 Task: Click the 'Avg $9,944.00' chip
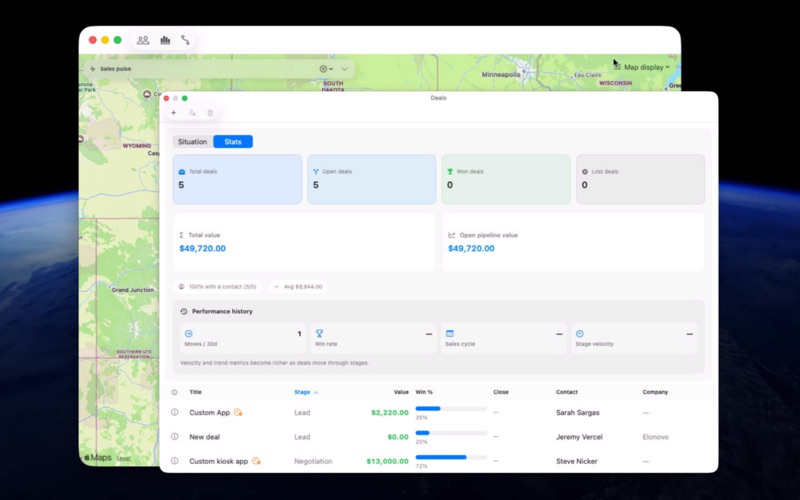pos(298,287)
